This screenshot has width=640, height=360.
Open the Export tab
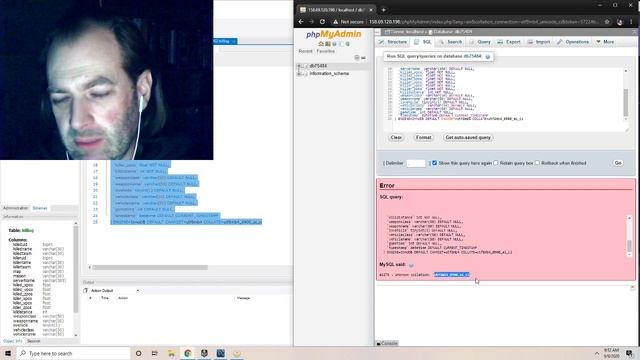[509, 42]
